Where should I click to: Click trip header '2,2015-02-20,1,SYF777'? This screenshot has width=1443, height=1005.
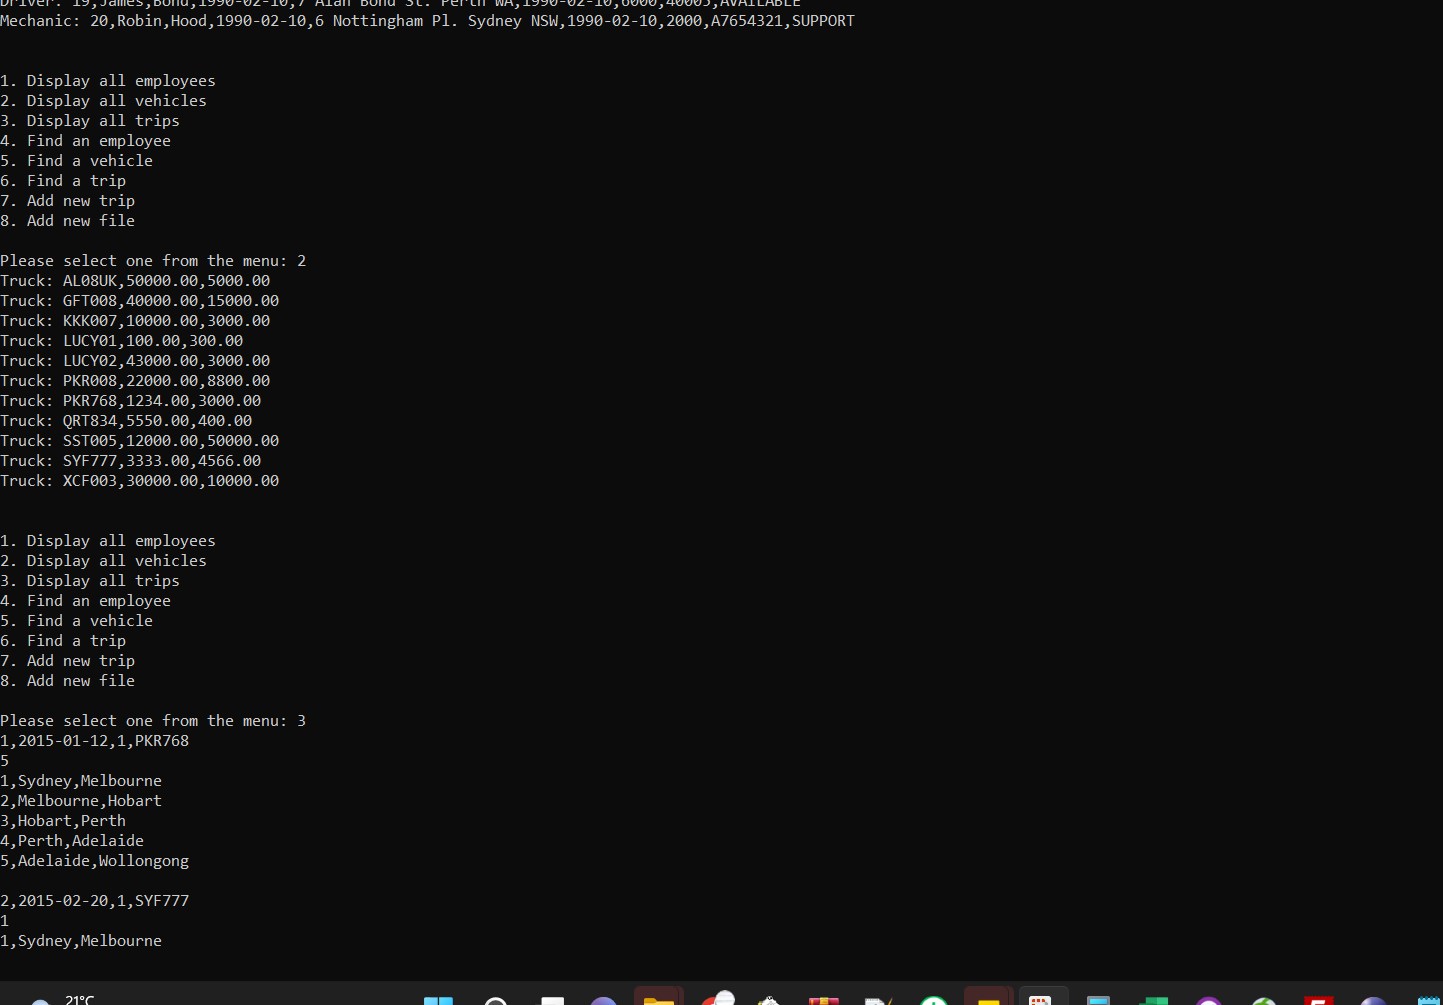tap(95, 901)
